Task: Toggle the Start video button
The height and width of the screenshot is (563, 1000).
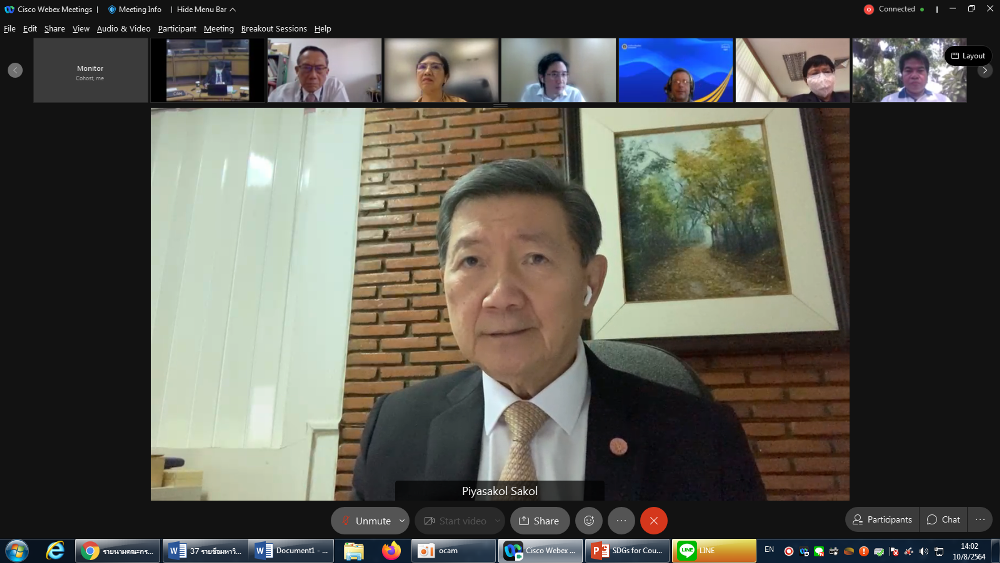Action: point(456,520)
